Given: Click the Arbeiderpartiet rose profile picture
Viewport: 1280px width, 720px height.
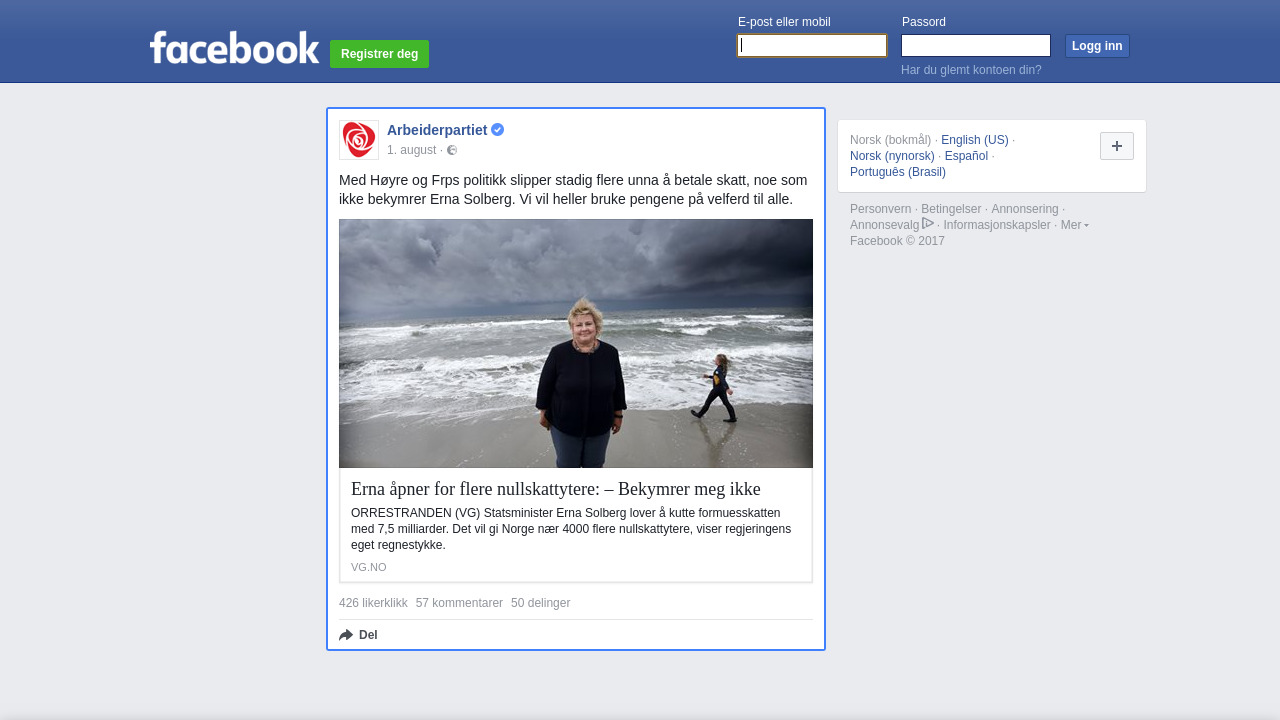Looking at the screenshot, I should 359,140.
